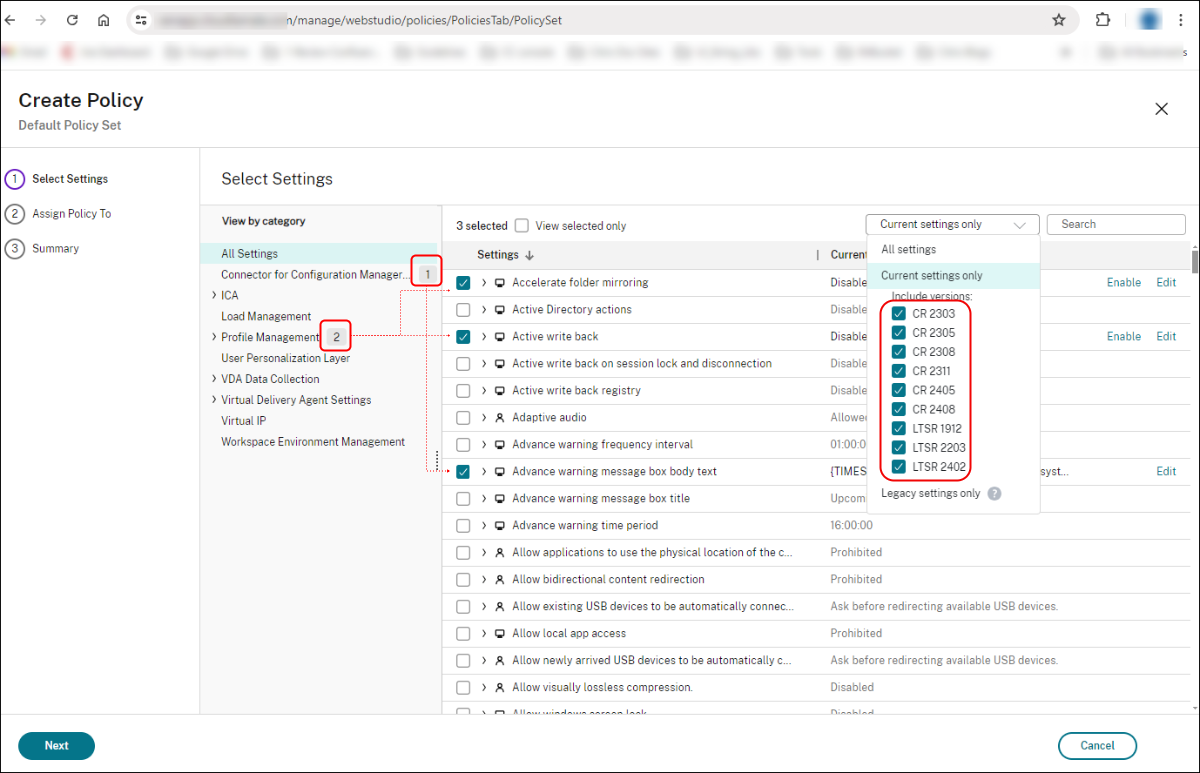Click the Next button
The height and width of the screenshot is (773, 1200).
click(x=56, y=745)
